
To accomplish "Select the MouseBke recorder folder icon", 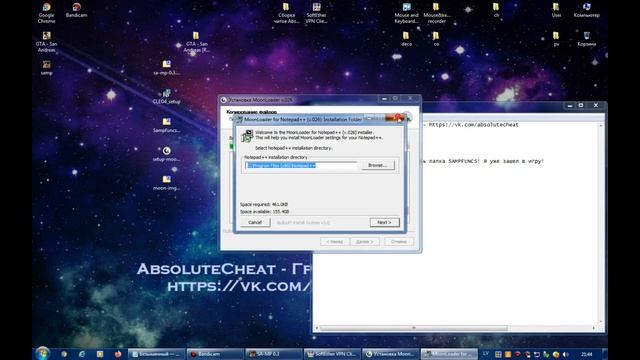I will [436, 13].
